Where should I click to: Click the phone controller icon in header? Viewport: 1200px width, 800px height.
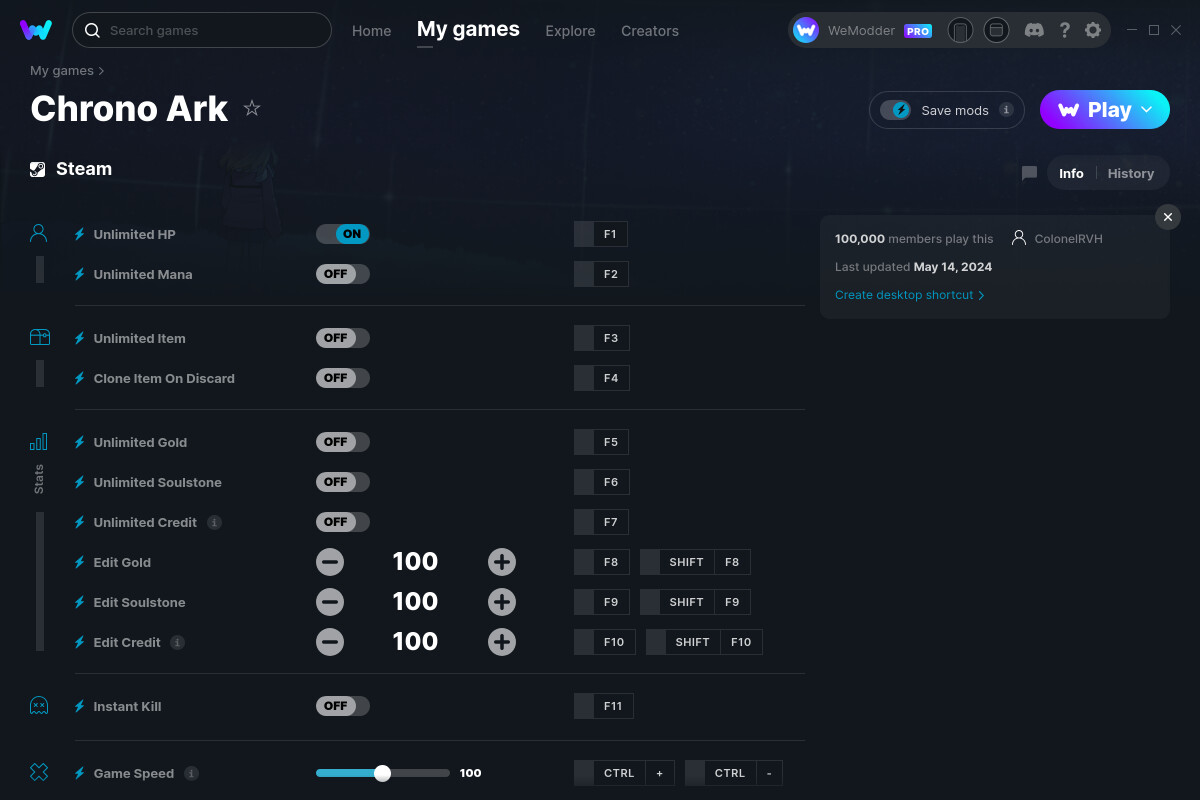pos(960,30)
